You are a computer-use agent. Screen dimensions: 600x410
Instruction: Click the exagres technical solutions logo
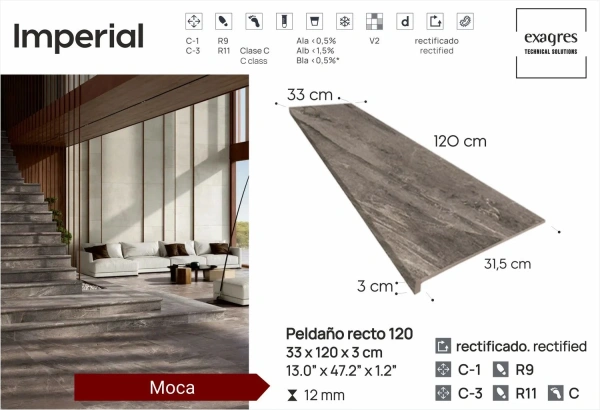click(x=552, y=43)
